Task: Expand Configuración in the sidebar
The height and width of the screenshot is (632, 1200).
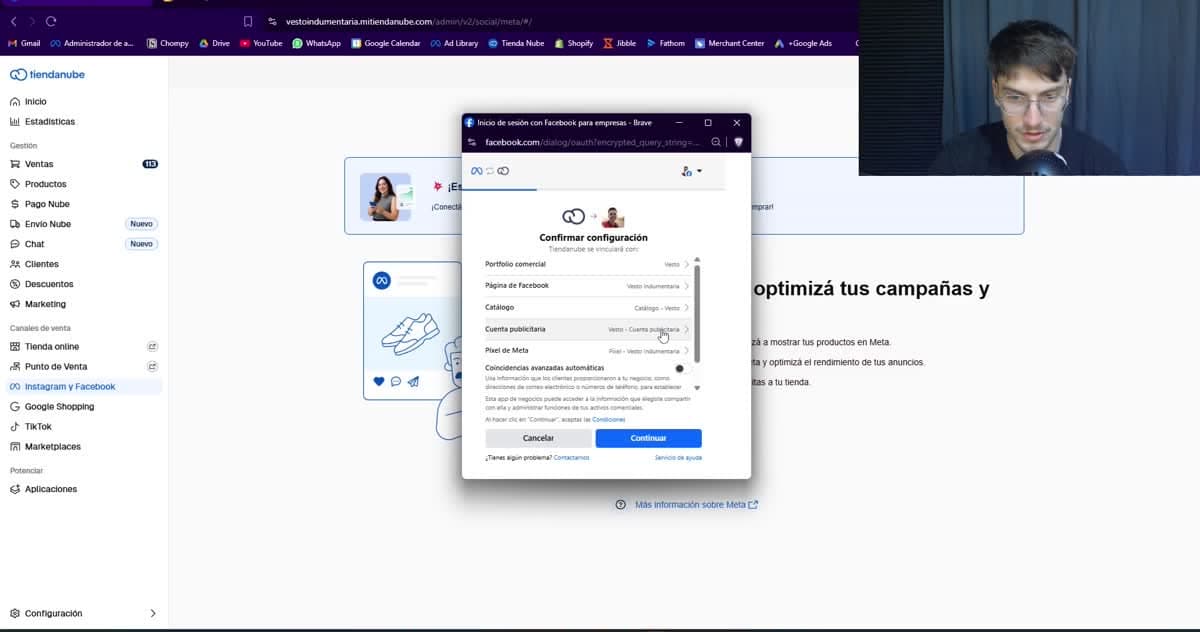Action: coord(83,613)
